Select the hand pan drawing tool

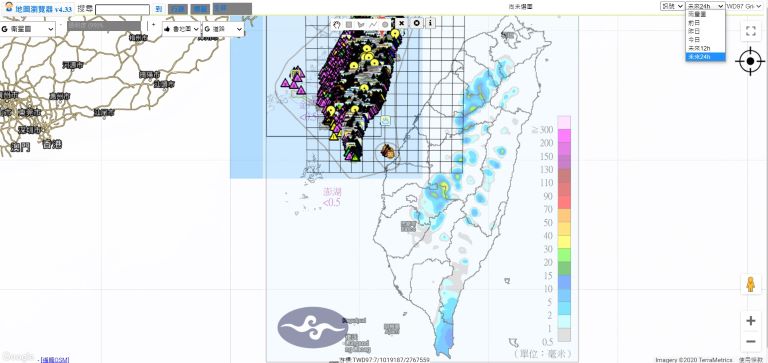[337, 24]
